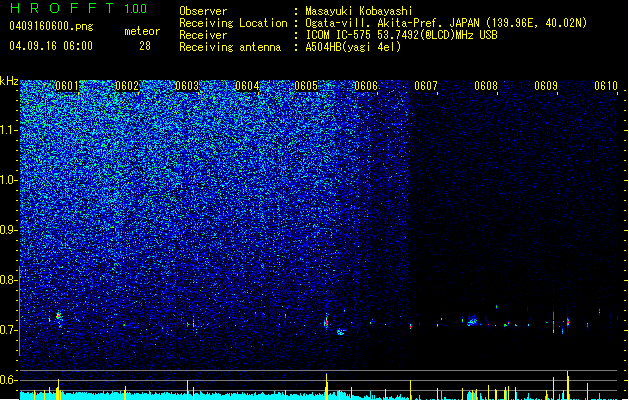Screen dimensions: 629x400
Task: Click the meteor echo cluster near 0608
Action: [x=472, y=321]
